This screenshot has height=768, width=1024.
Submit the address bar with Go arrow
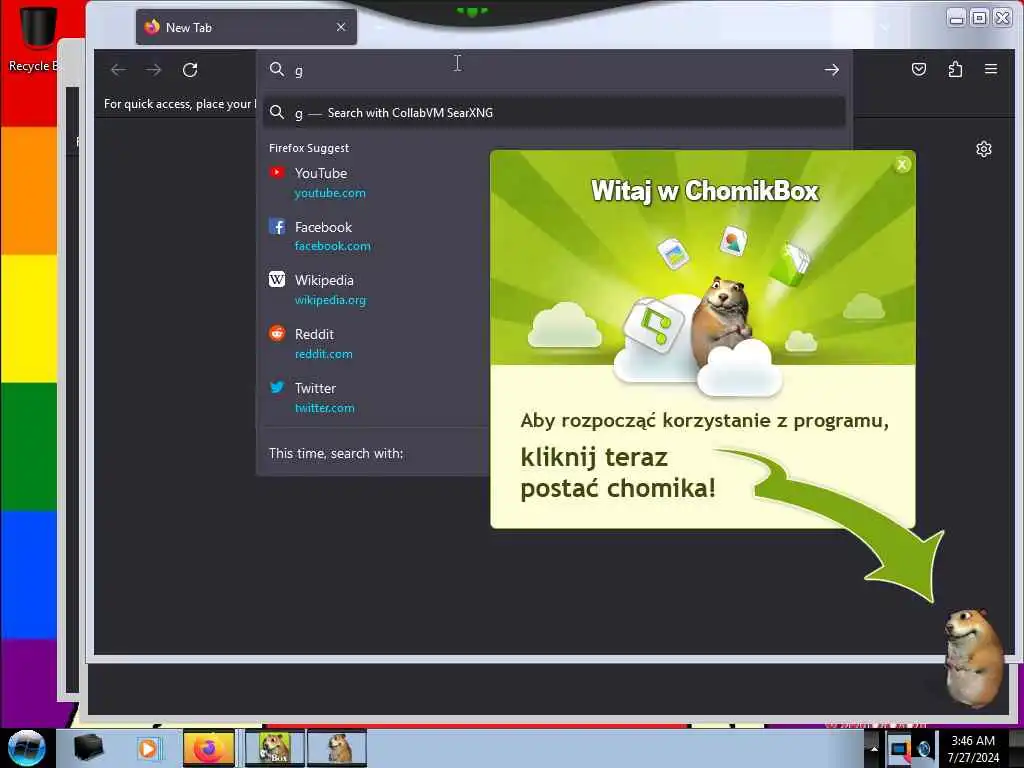pyautogui.click(x=831, y=70)
